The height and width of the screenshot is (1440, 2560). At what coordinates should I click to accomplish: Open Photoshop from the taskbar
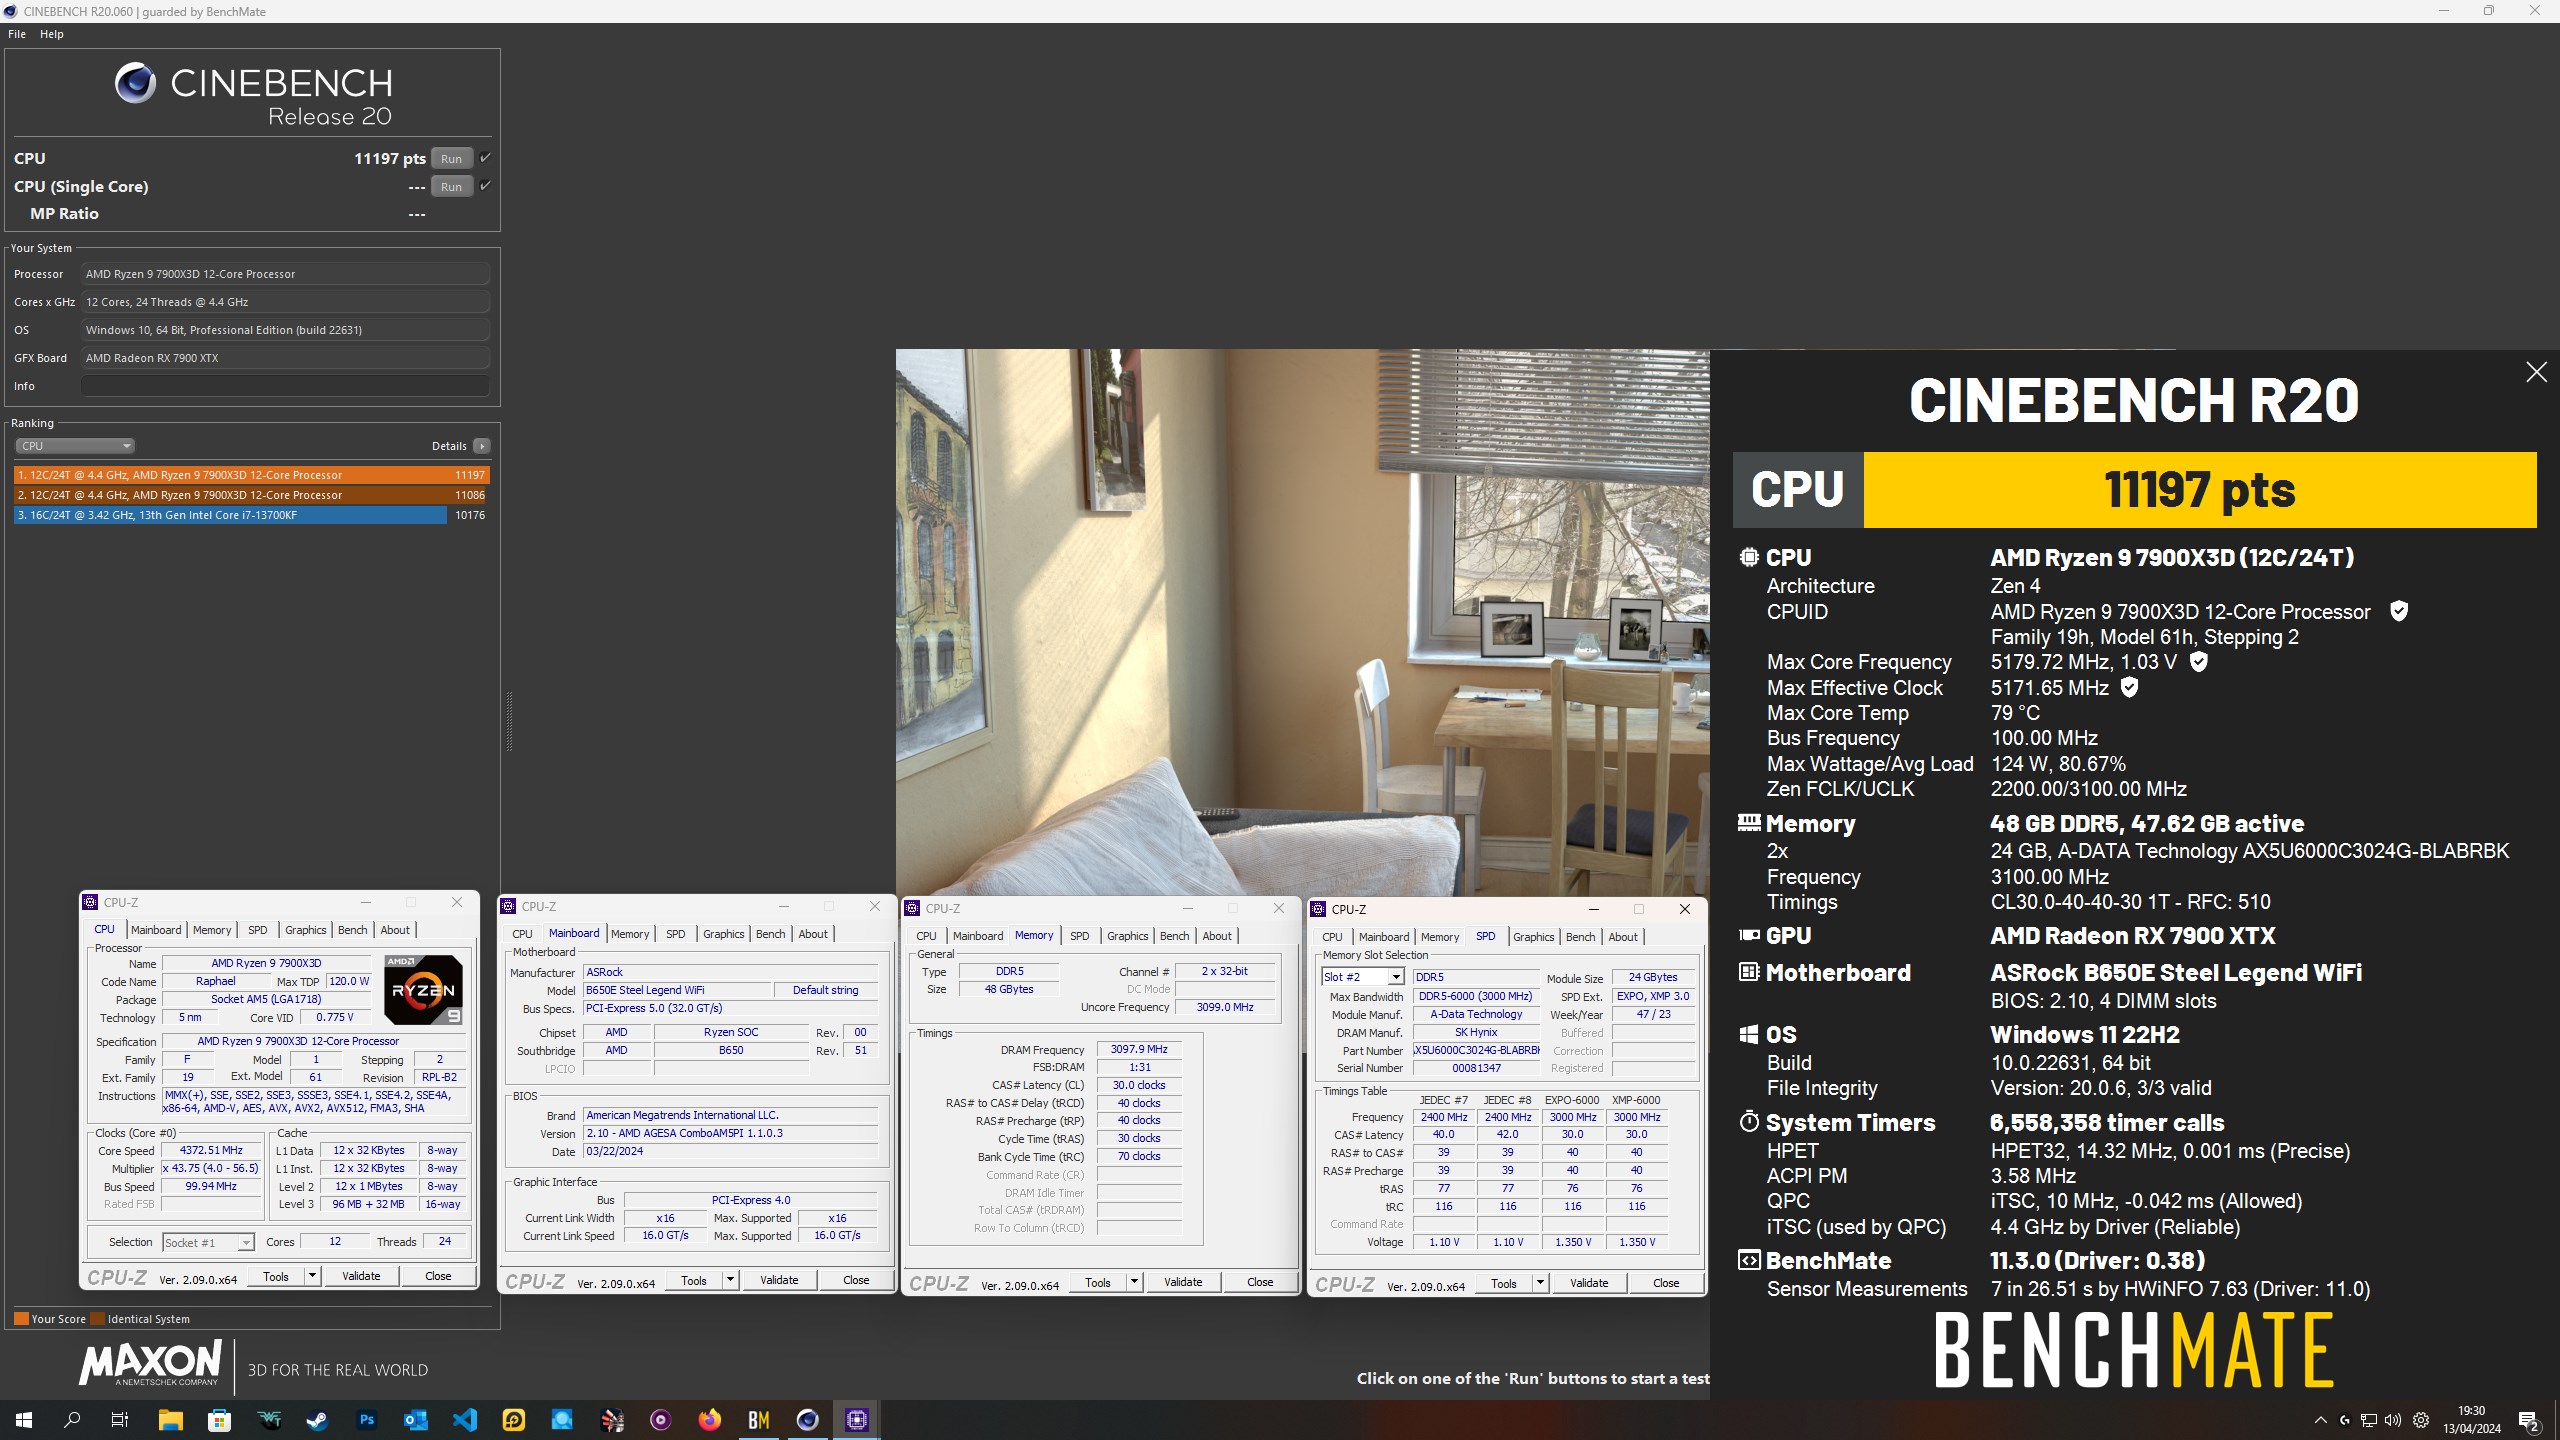click(x=367, y=1419)
